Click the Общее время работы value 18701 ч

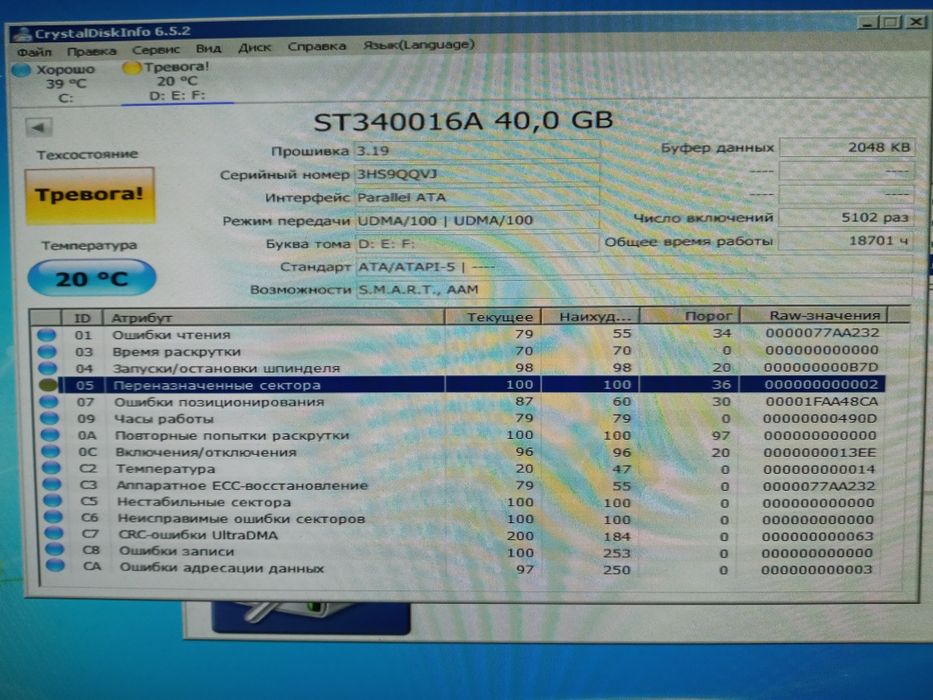pos(846,240)
